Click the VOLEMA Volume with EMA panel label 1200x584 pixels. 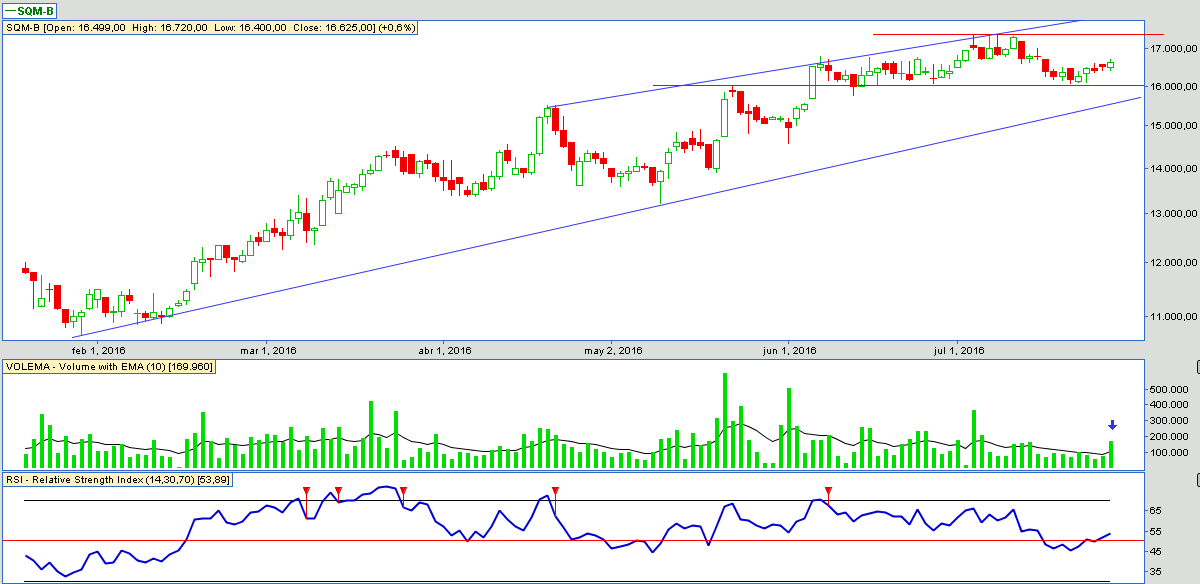point(109,367)
